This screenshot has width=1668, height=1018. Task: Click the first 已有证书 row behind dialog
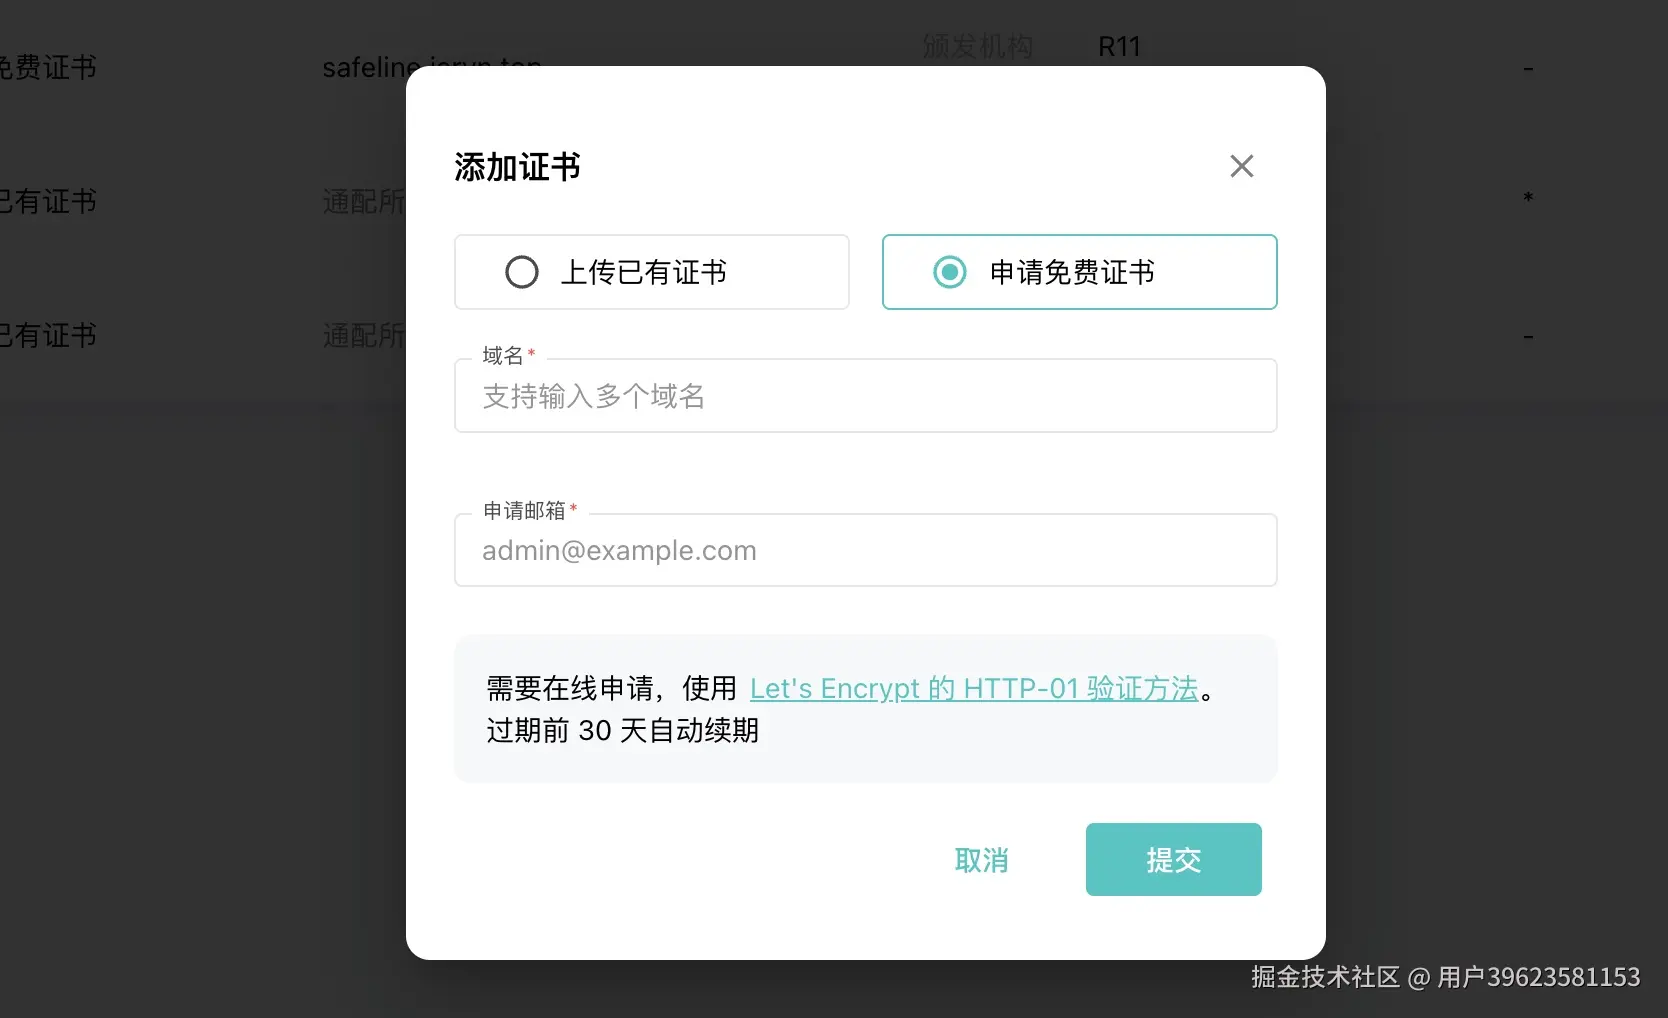coord(48,202)
